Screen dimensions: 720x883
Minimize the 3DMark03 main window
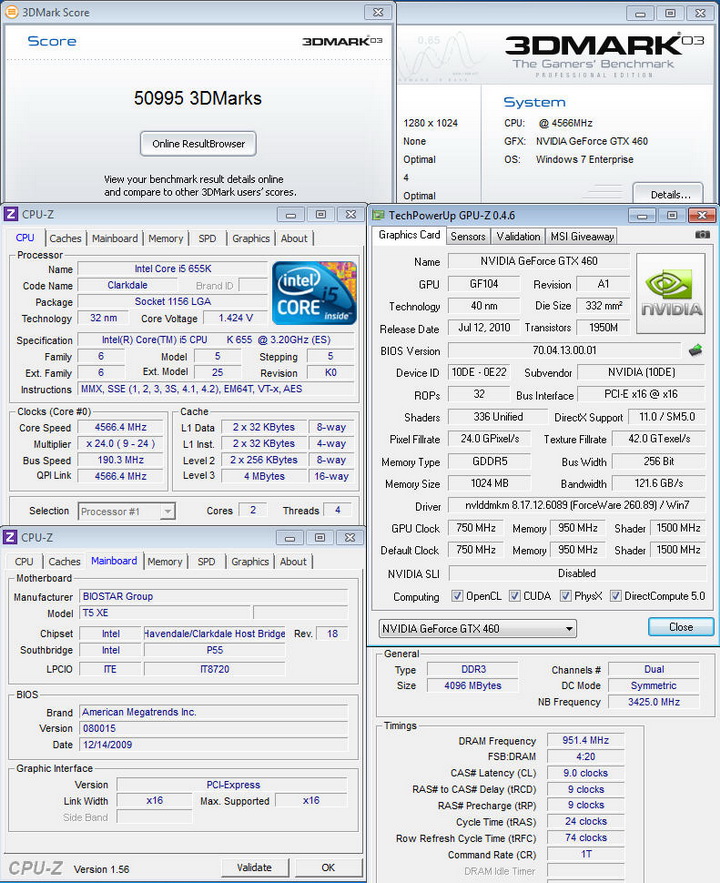pyautogui.click(x=640, y=13)
